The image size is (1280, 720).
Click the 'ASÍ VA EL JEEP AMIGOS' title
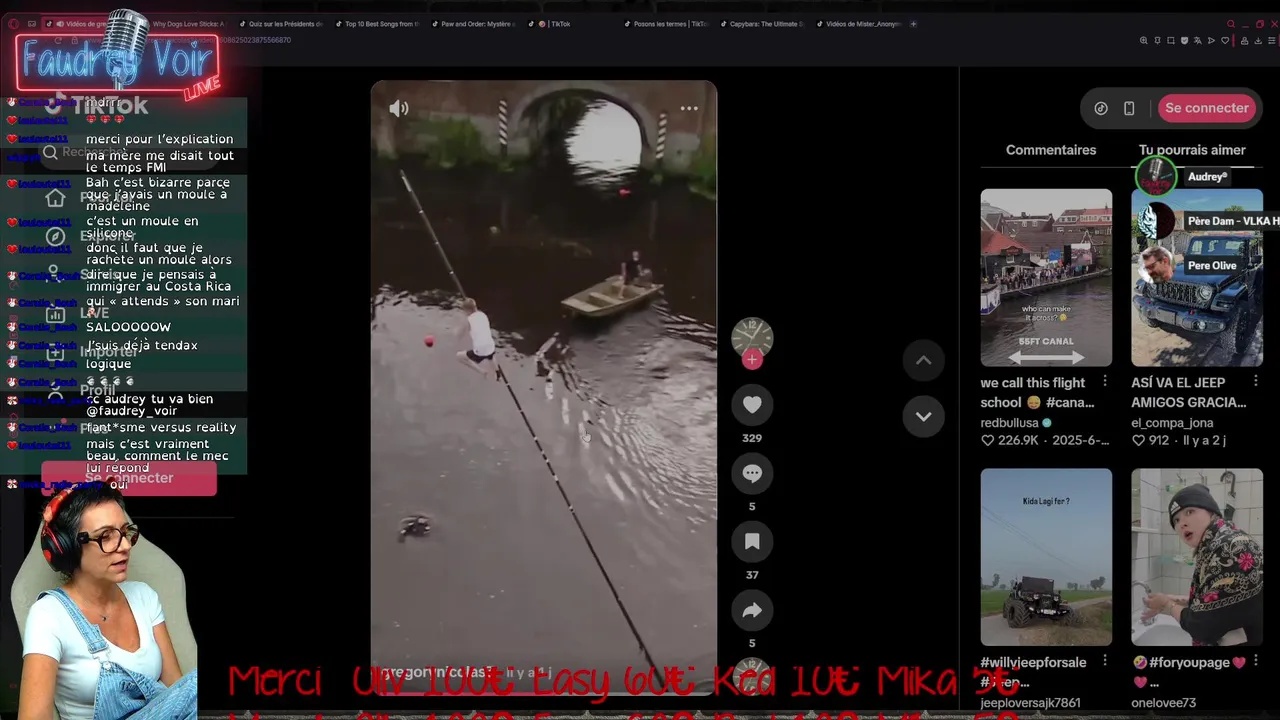pyautogui.click(x=1188, y=392)
